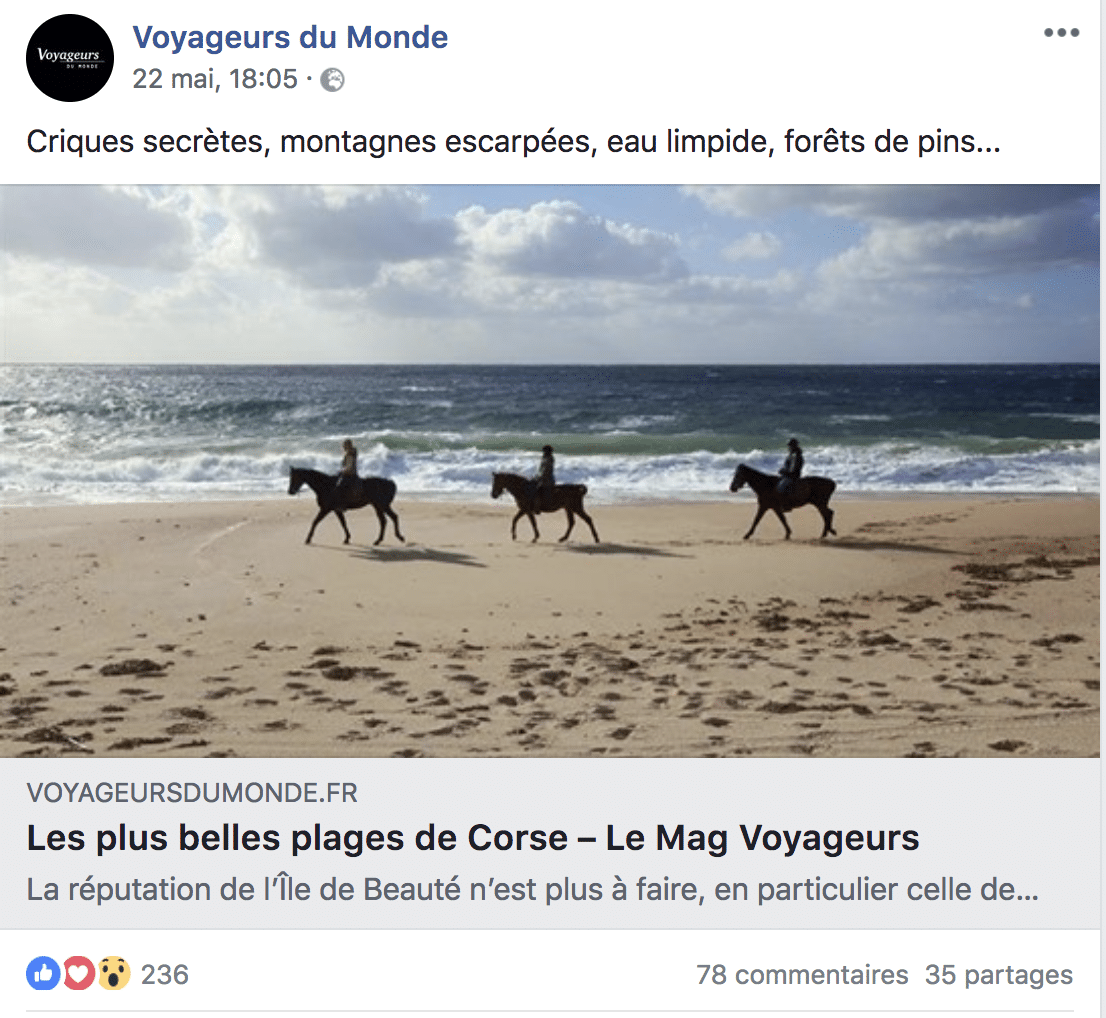Click the cloudy sky area of the link image
The width and height of the screenshot is (1106, 1018).
click(x=550, y=274)
